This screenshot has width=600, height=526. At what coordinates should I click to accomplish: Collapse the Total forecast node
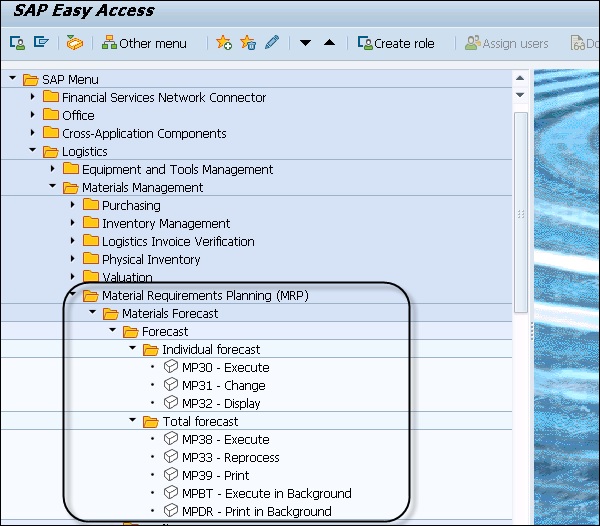(133, 422)
